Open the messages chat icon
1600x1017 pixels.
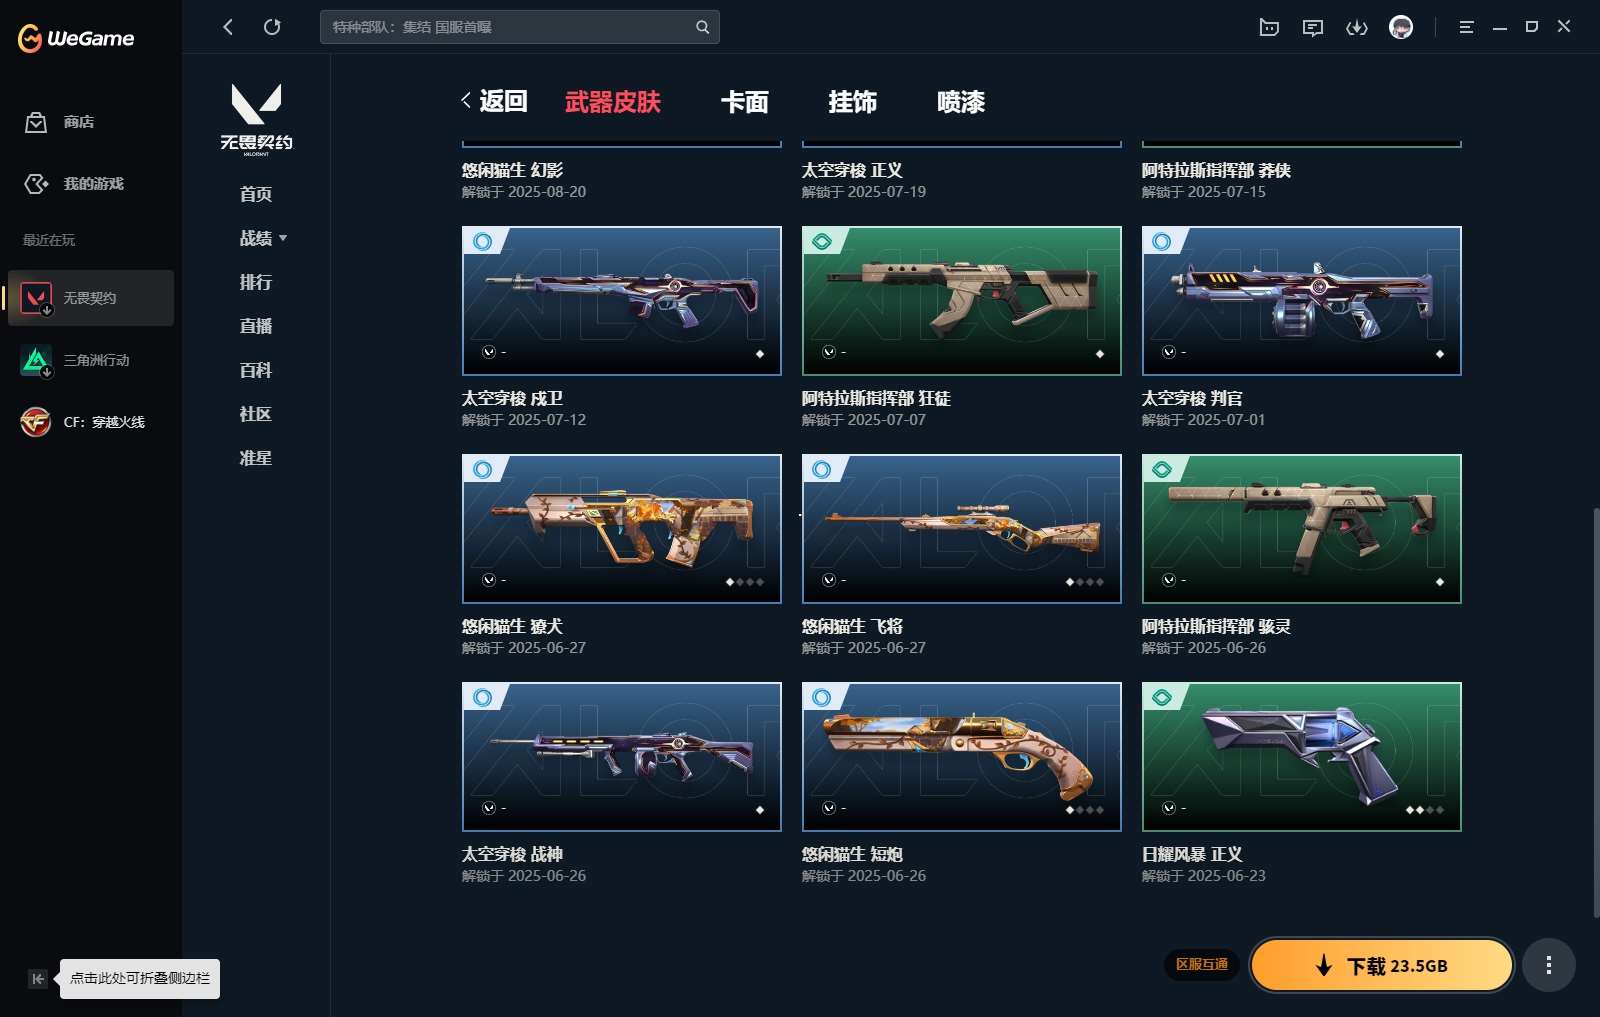point(1312,27)
